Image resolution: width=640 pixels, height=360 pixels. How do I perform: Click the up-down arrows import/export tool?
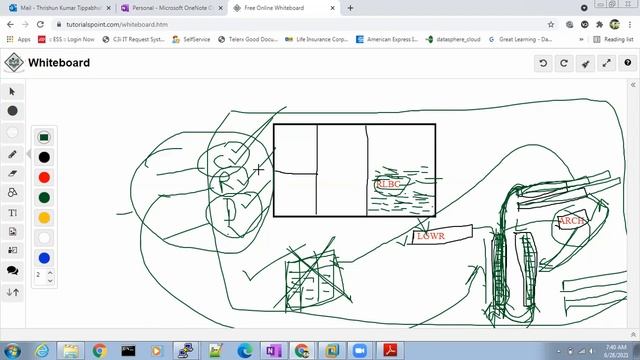coord(13,292)
